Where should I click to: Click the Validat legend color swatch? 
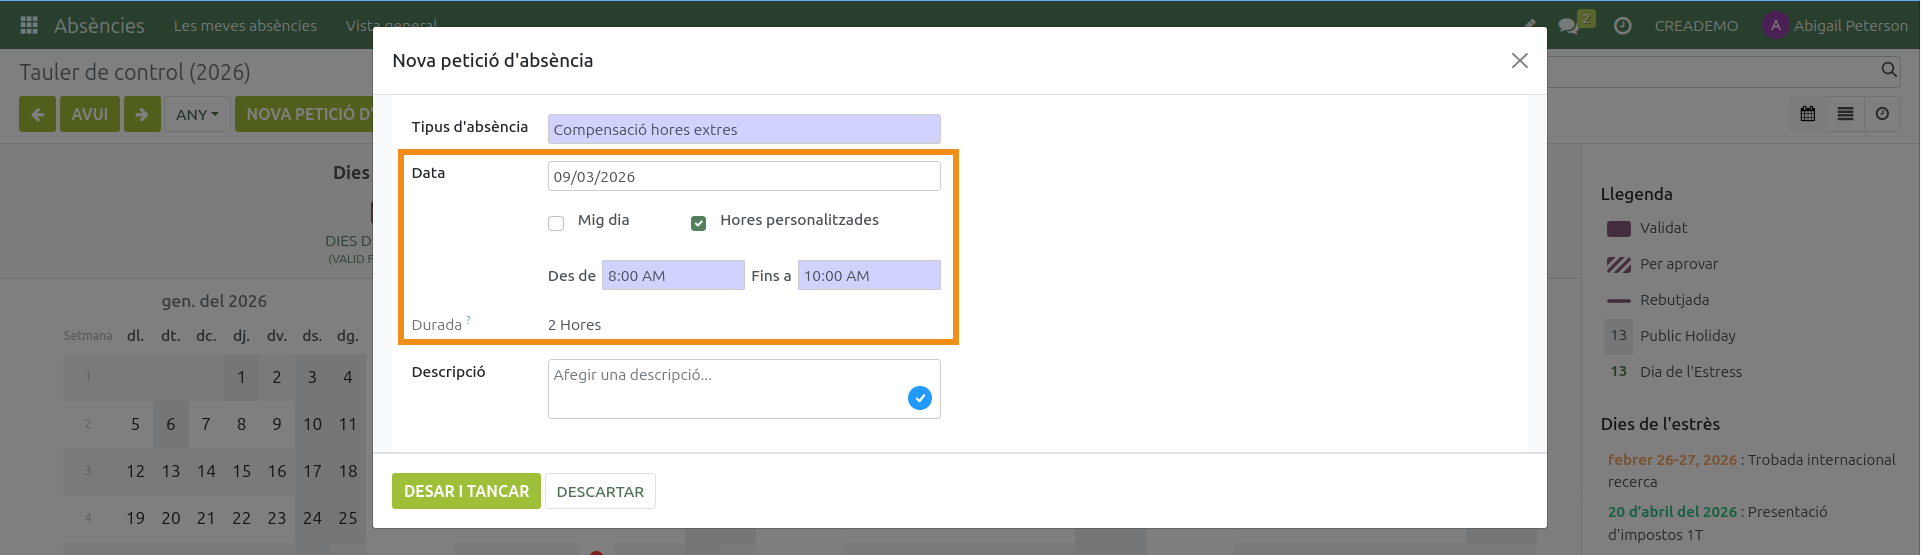point(1618,229)
